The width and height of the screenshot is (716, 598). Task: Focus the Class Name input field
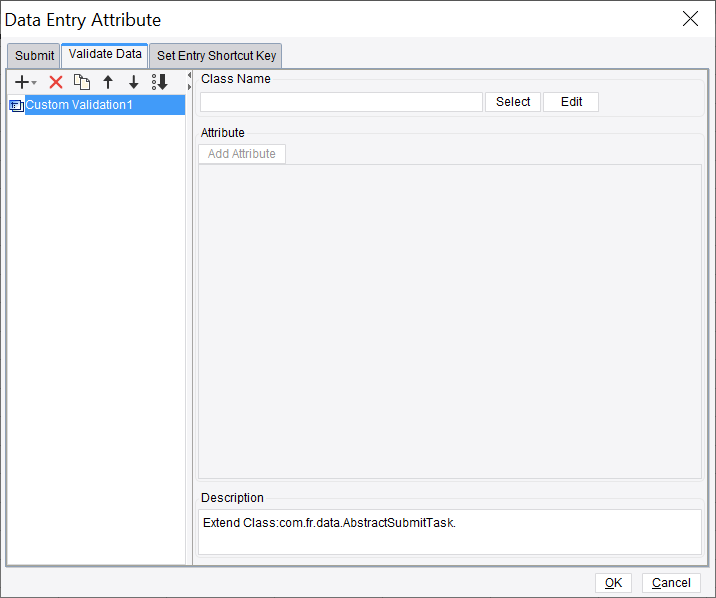(x=341, y=102)
